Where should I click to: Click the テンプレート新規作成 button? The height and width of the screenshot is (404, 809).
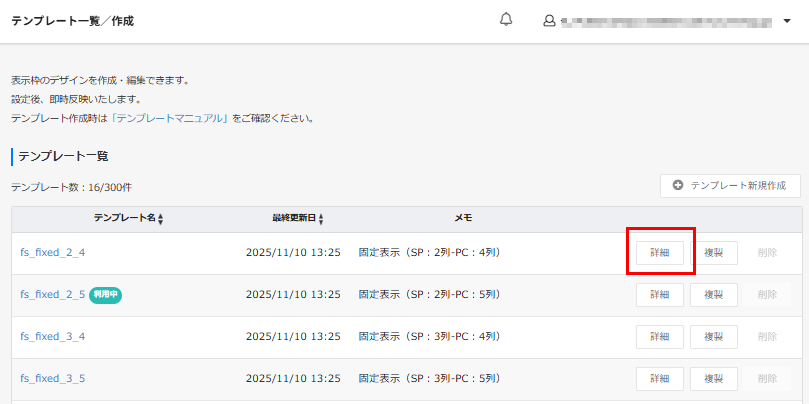730,186
